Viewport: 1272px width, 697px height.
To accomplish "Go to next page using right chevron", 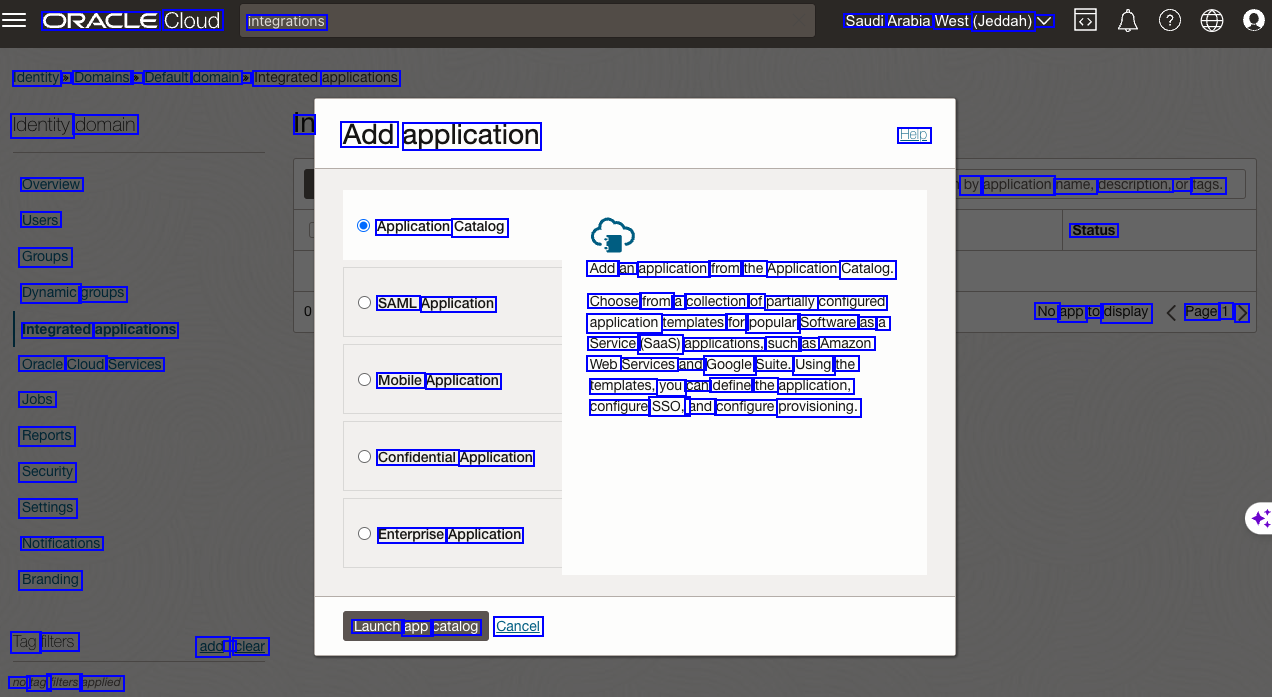I will pyautogui.click(x=1242, y=313).
